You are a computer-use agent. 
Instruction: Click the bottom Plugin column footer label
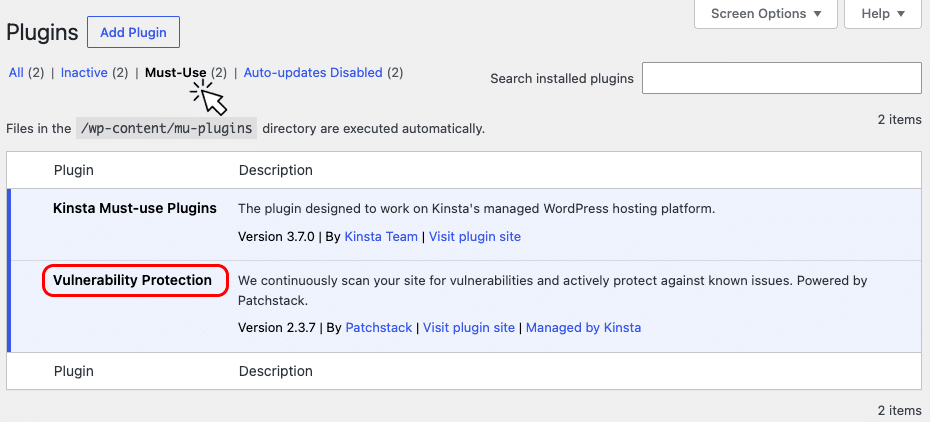[x=74, y=372]
